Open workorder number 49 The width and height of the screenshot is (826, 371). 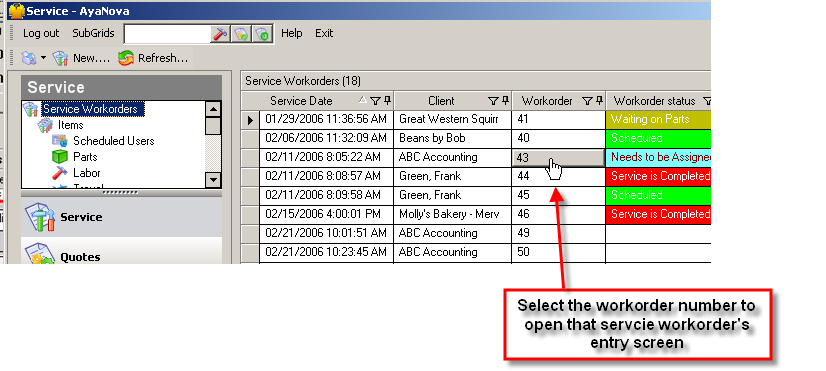pos(558,233)
